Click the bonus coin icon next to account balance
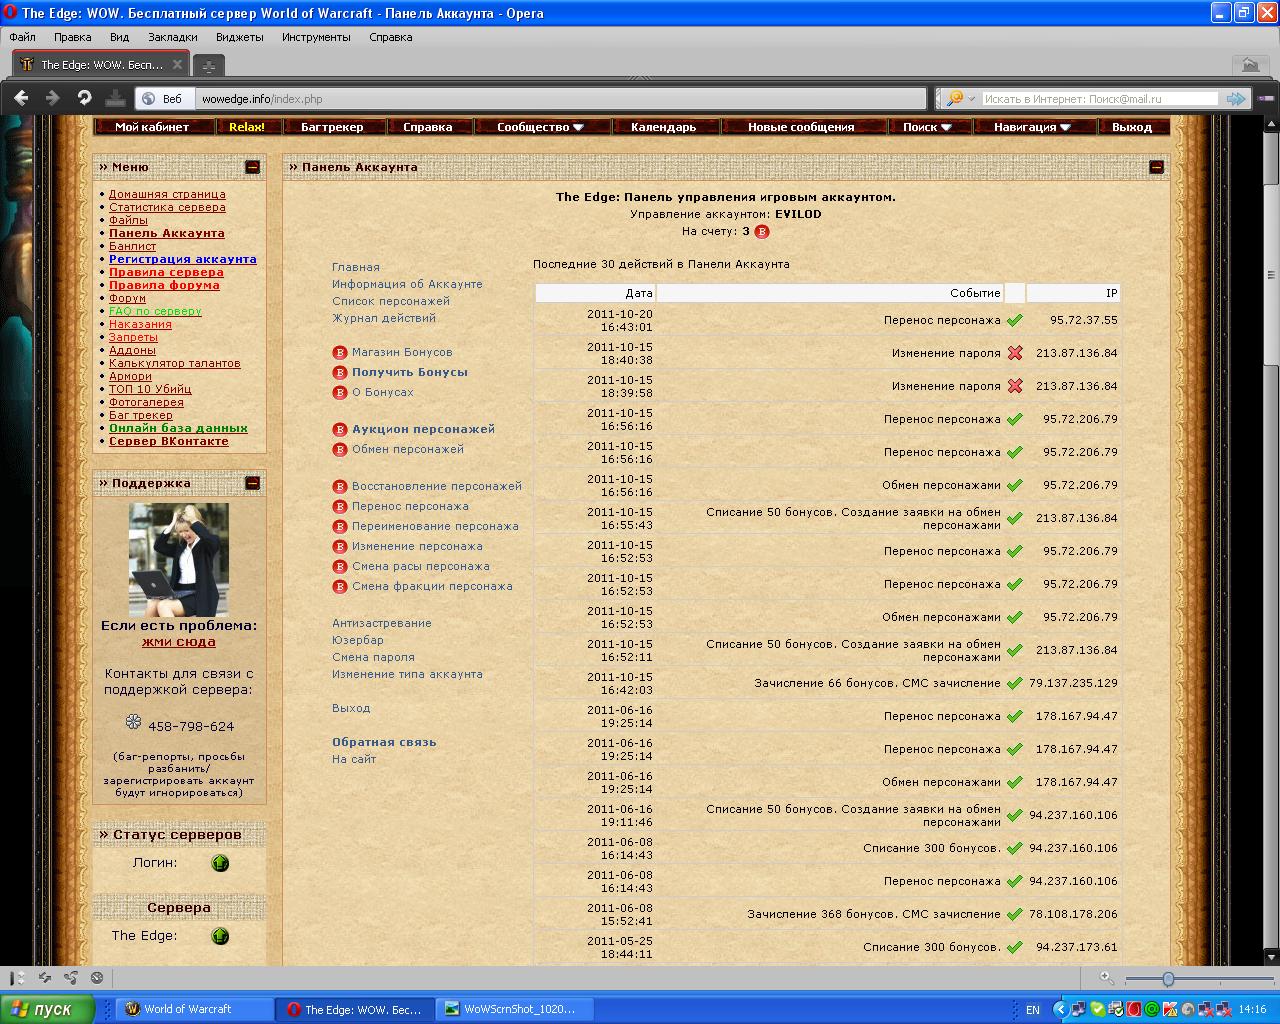 (x=761, y=231)
